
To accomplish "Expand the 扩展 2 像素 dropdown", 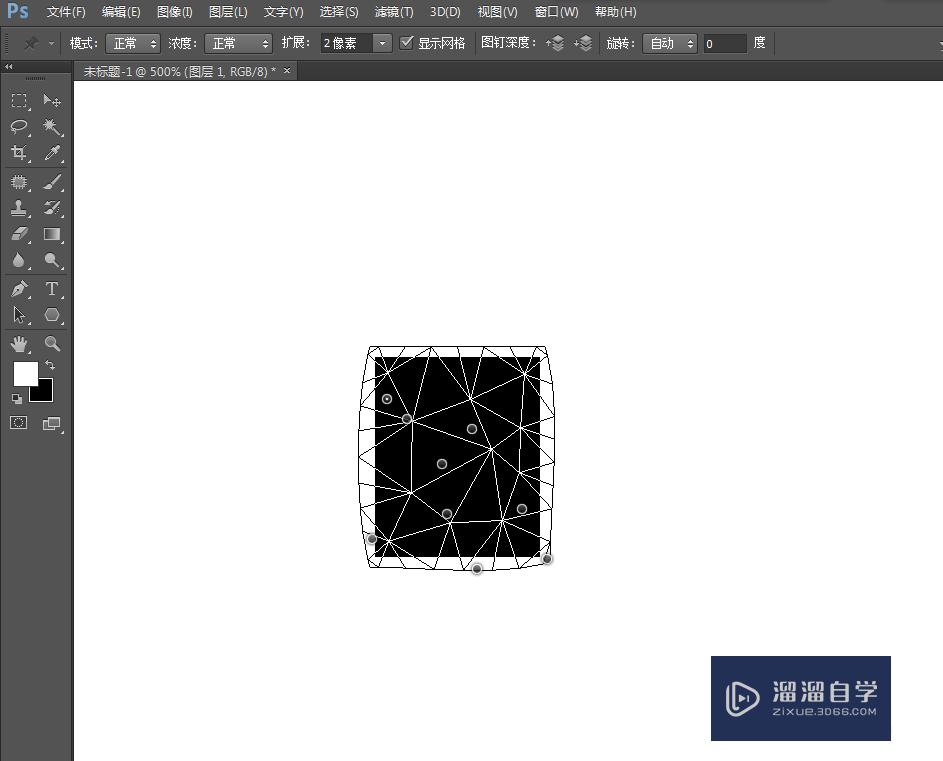I will point(382,43).
